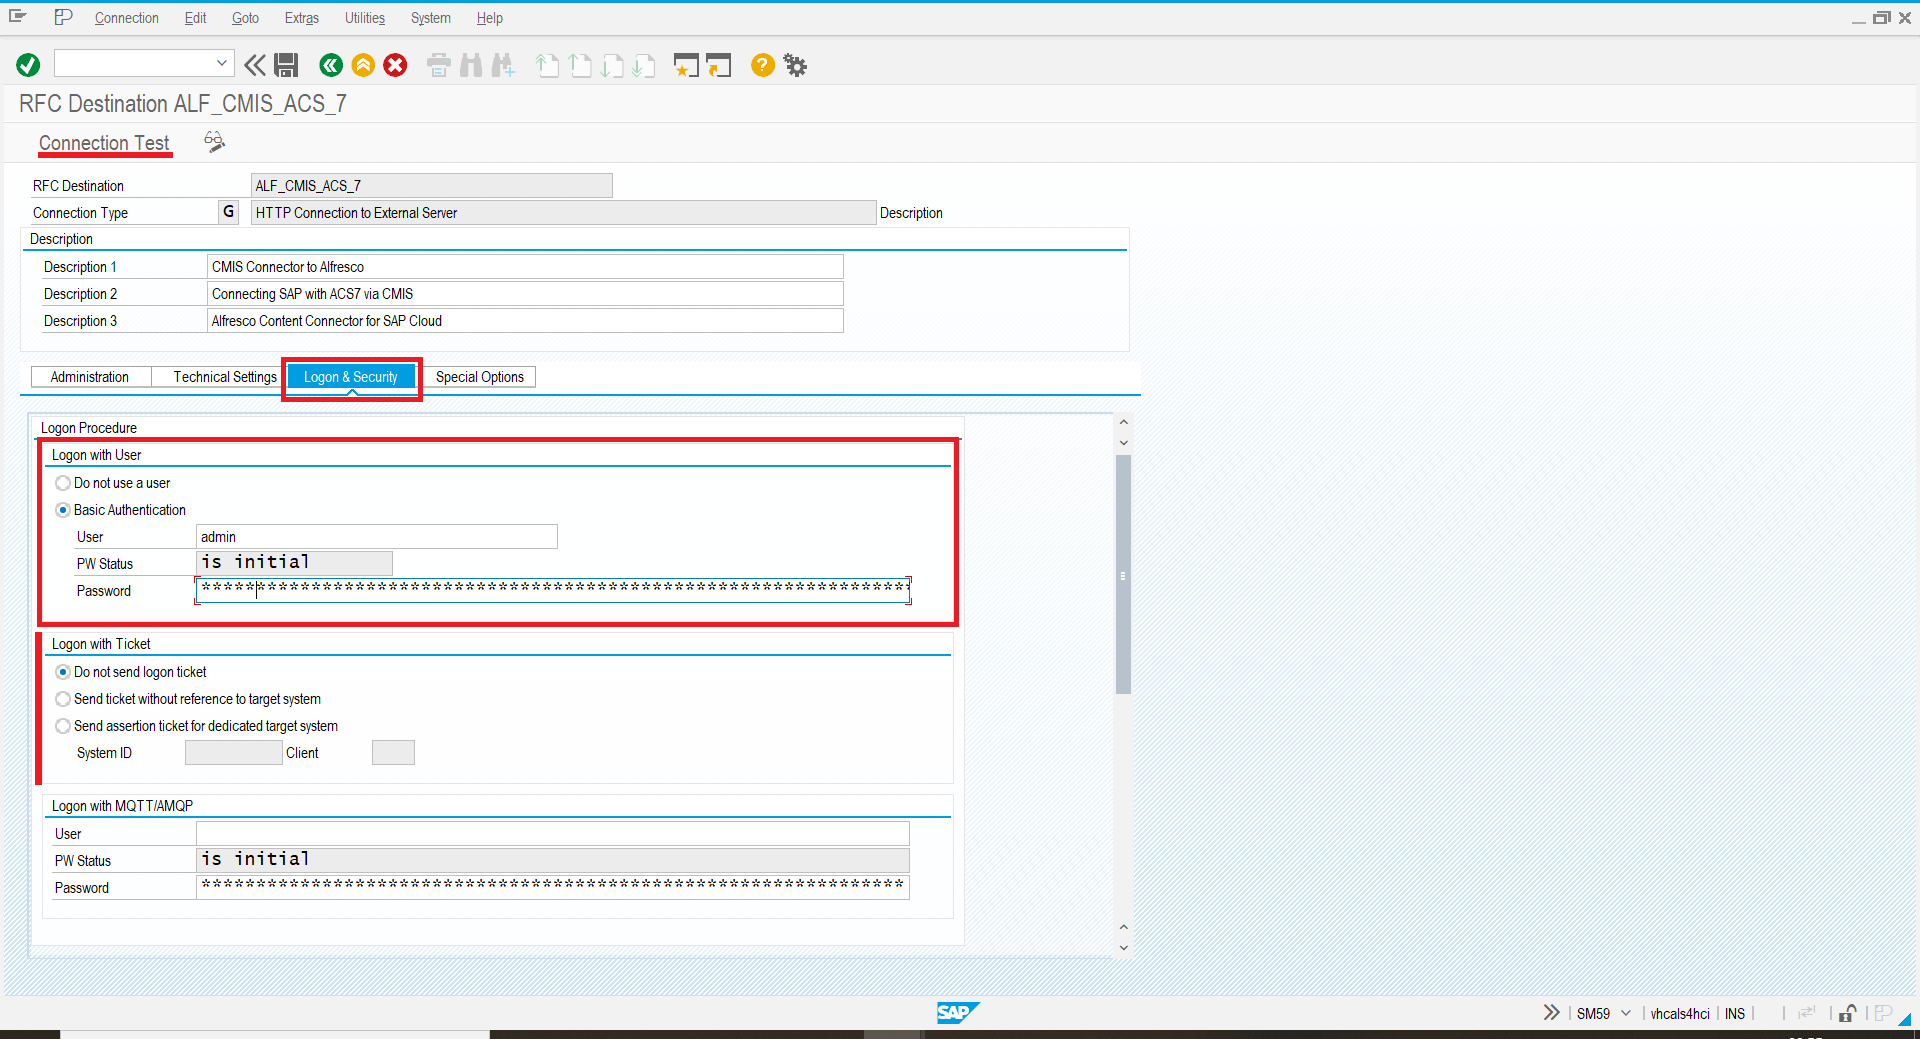Screen dimensions: 1920x1039
Task: Click the green Back arrow icon
Action: (x=330, y=65)
